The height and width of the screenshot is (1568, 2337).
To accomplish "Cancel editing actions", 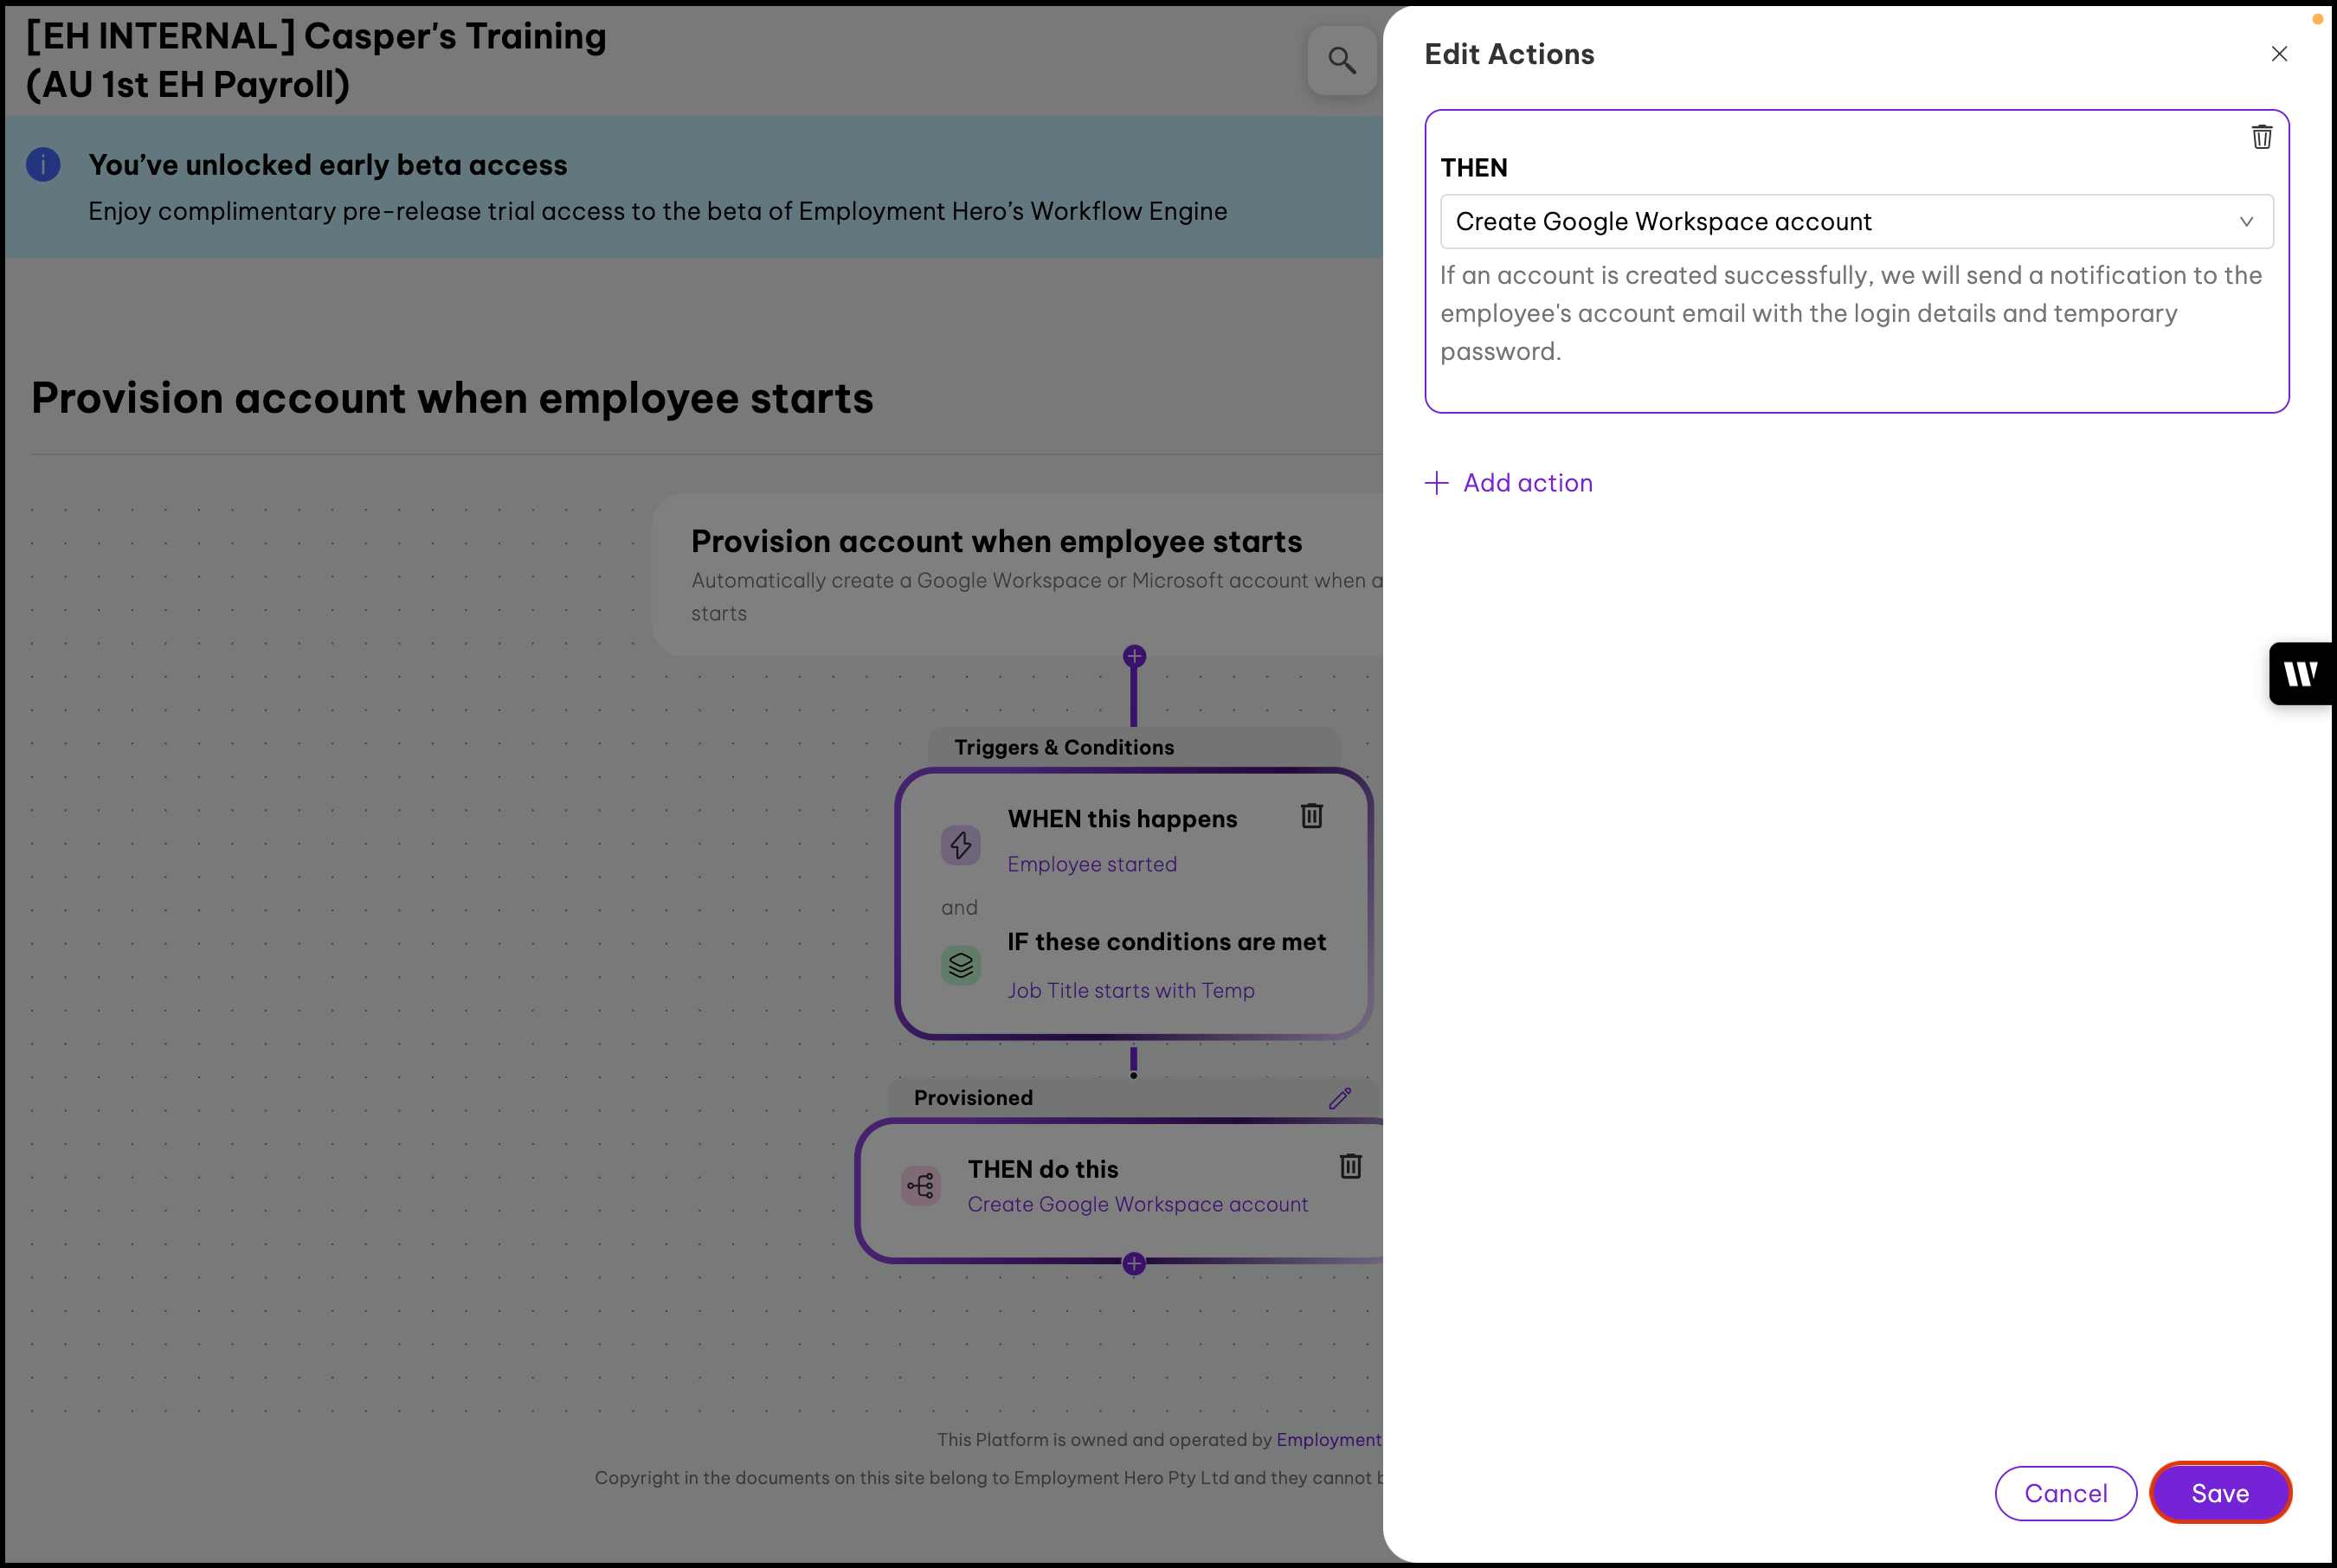I will point(2065,1493).
